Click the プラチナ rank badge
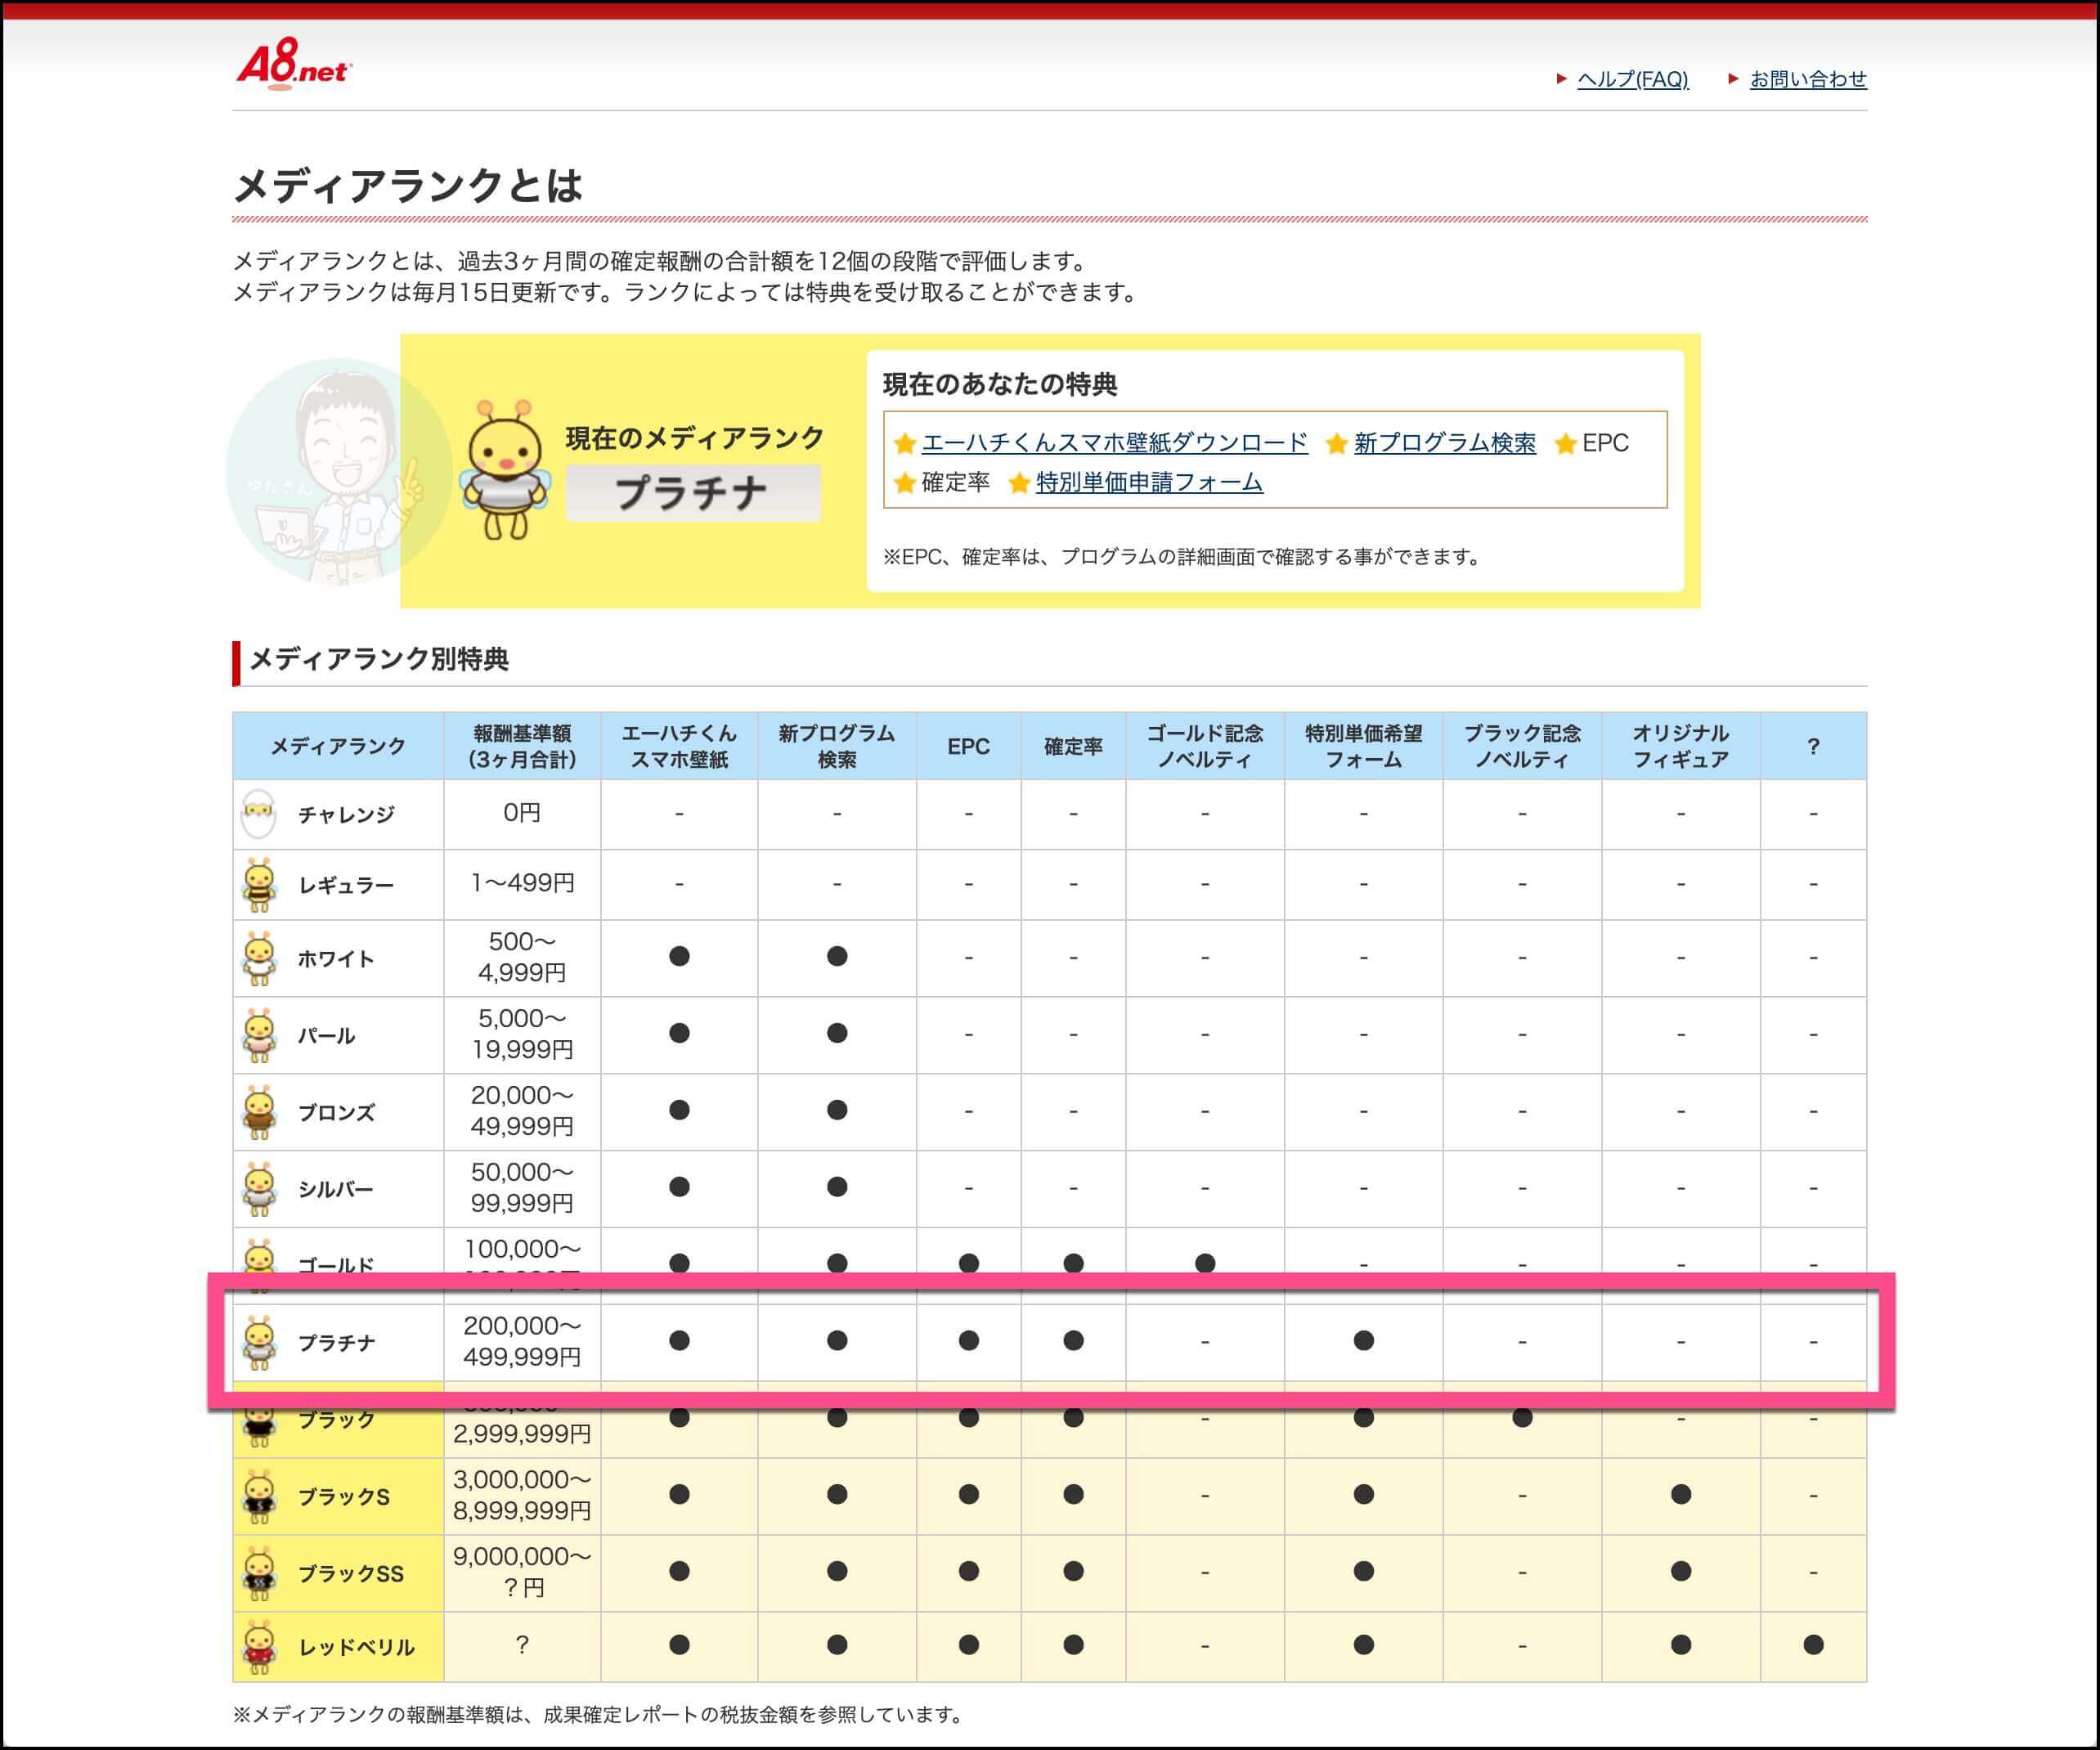 [693, 492]
